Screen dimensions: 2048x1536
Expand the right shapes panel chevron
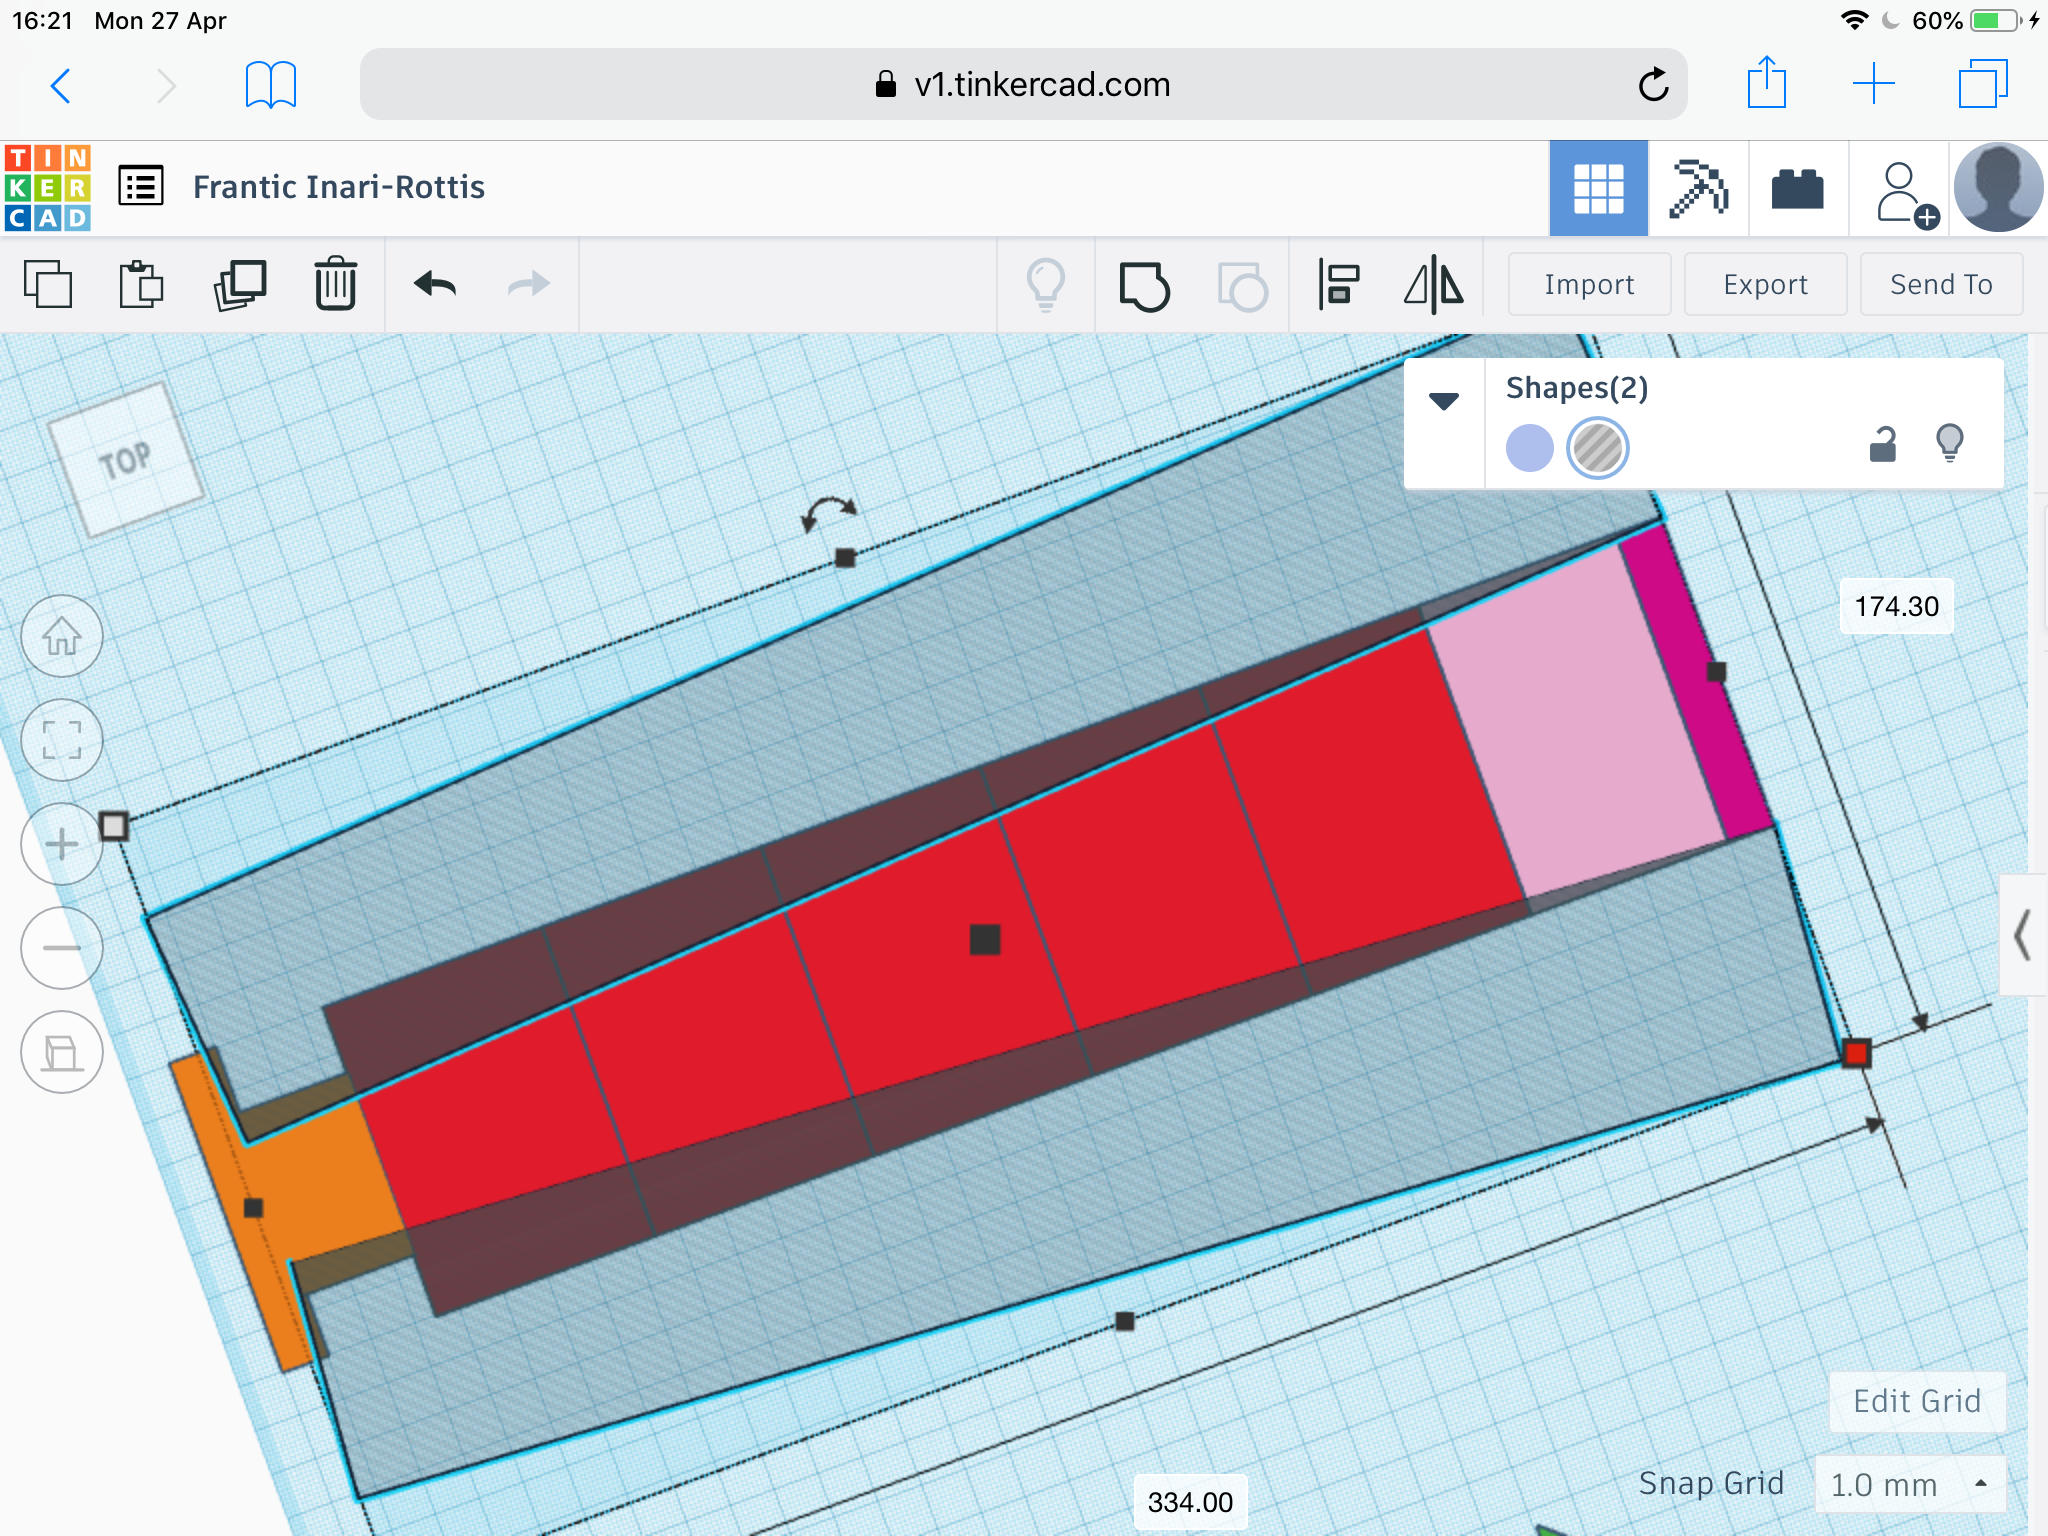click(x=2023, y=935)
